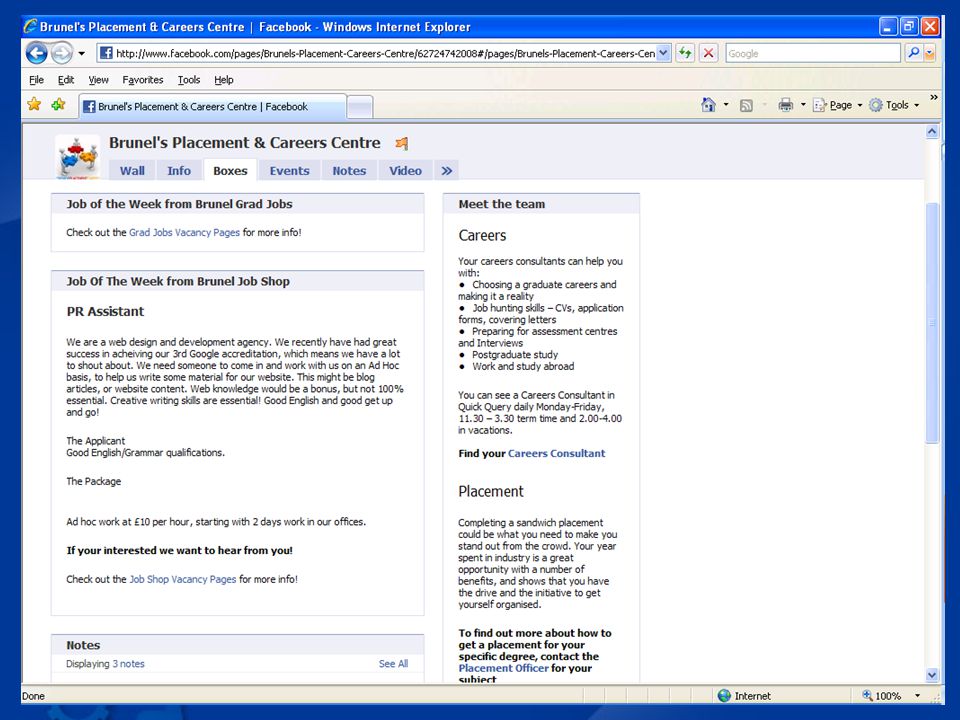The height and width of the screenshot is (720, 960).
Task: Click the RSS feeds icon
Action: 746,105
